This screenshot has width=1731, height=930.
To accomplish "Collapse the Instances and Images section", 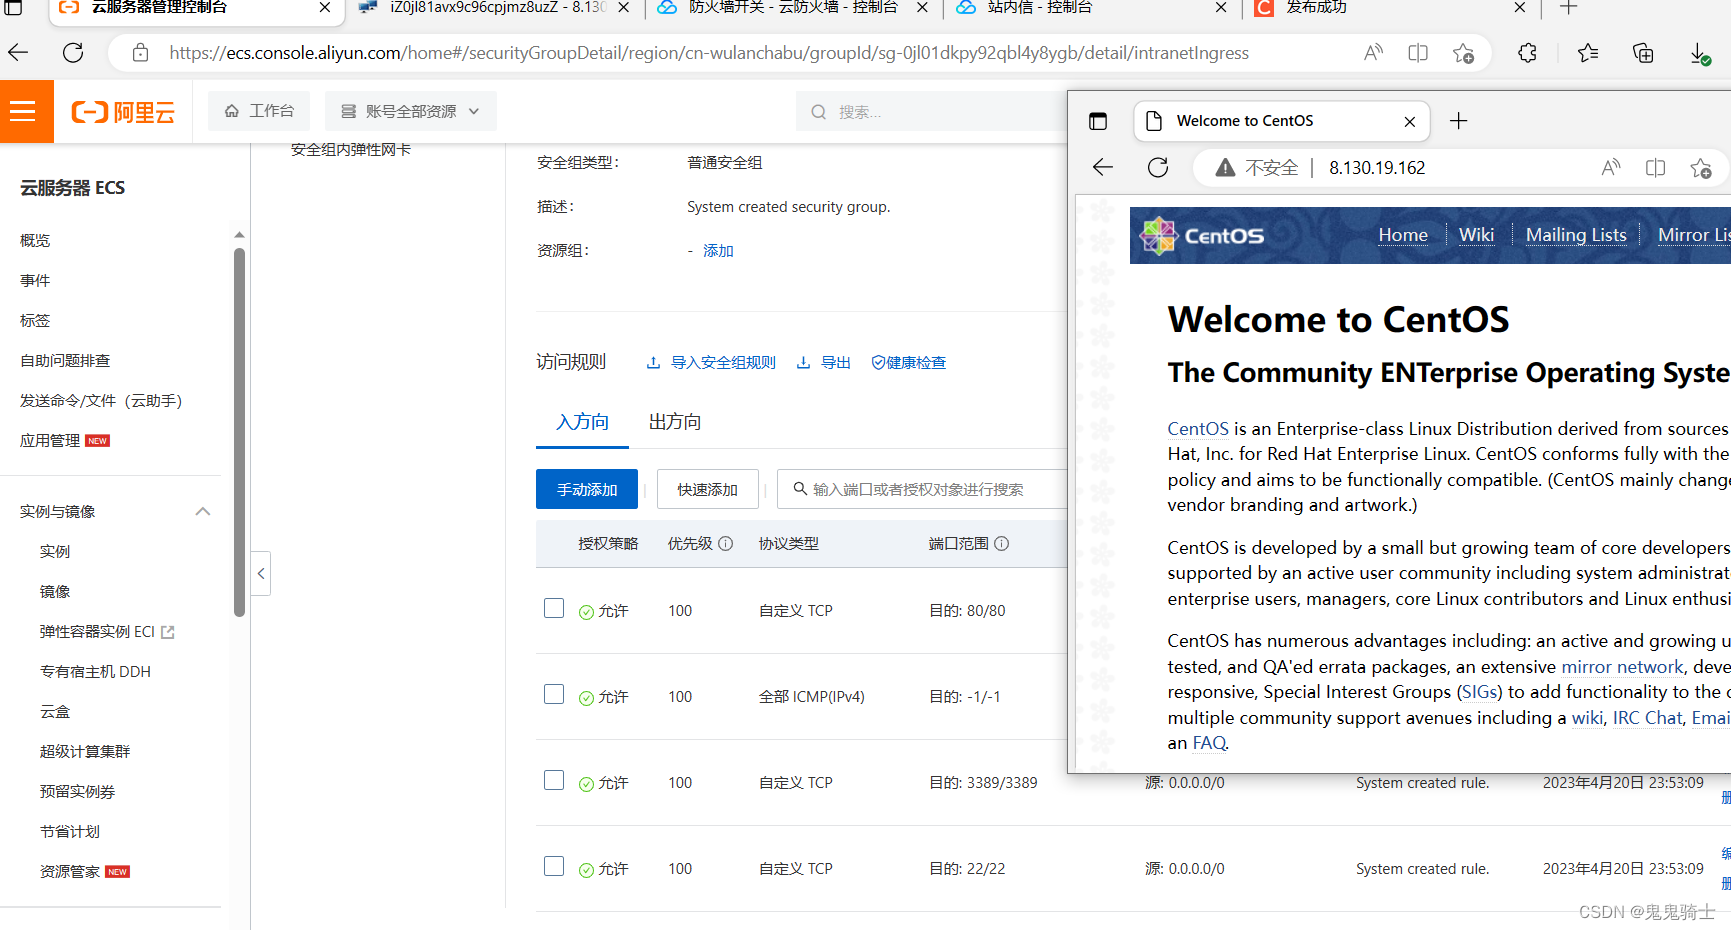I will 203,512.
